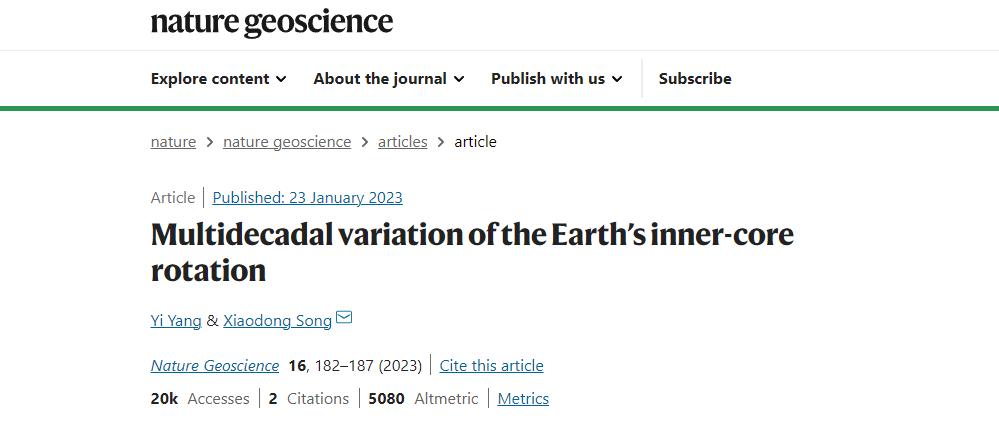Open author Xiaodong Song's details

point(277,321)
